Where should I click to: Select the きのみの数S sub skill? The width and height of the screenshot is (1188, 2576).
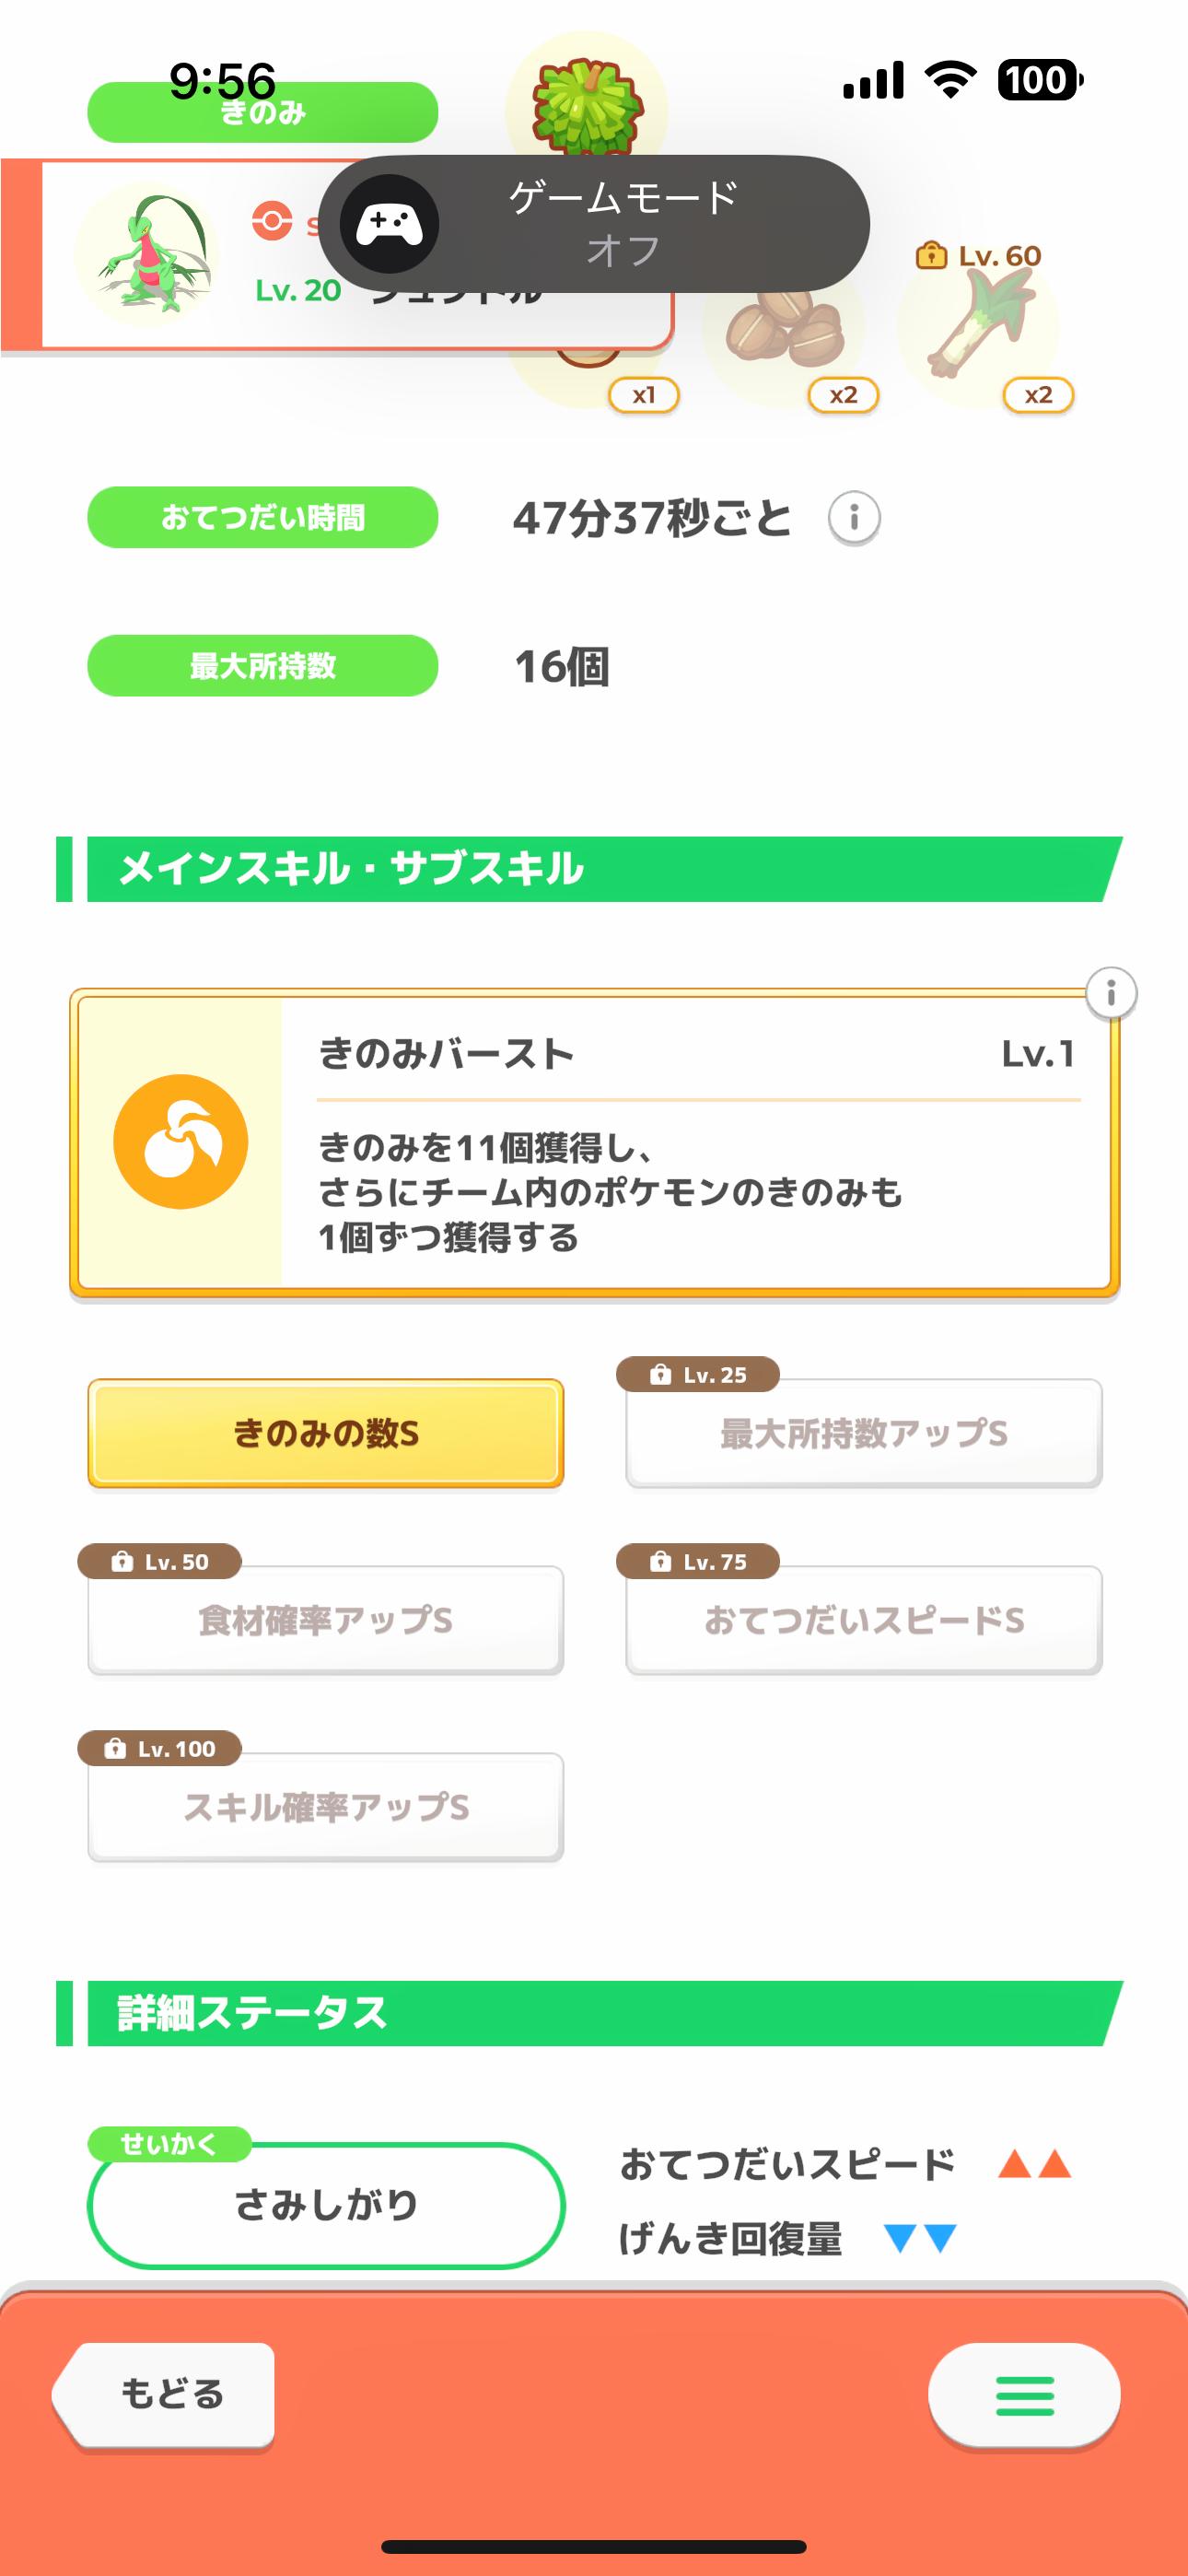pos(326,1434)
